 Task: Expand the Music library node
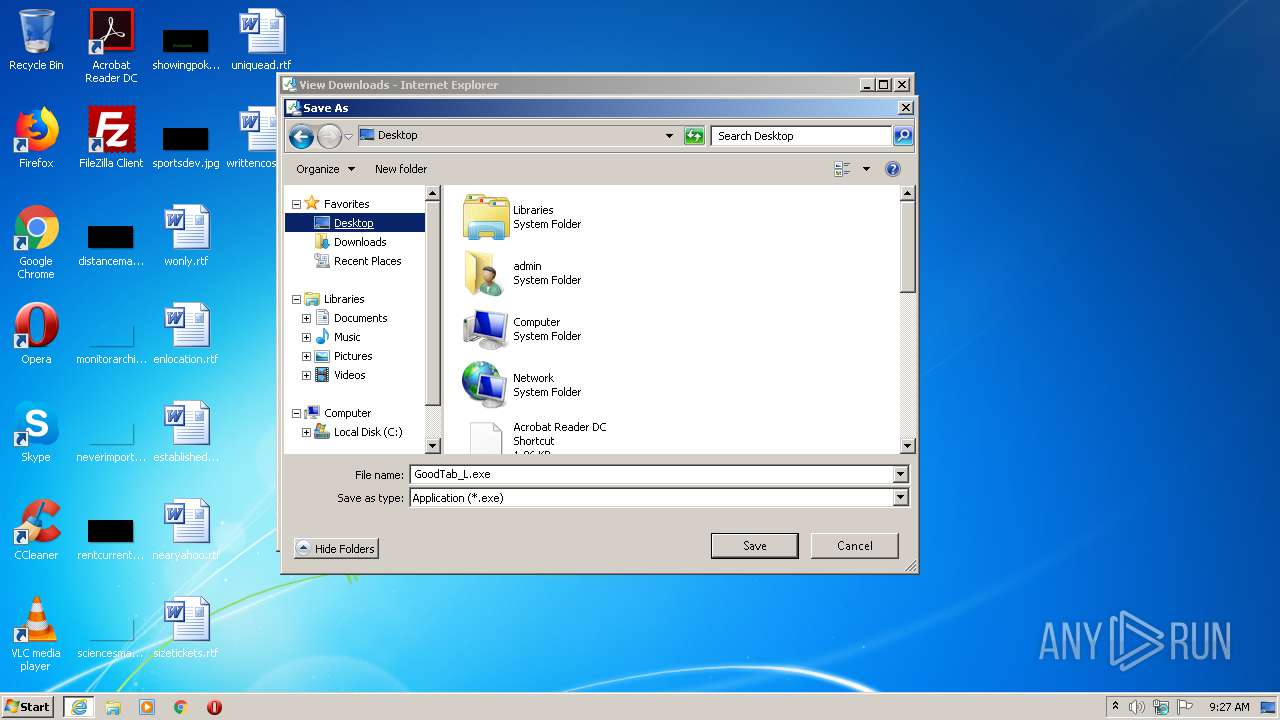tap(306, 337)
